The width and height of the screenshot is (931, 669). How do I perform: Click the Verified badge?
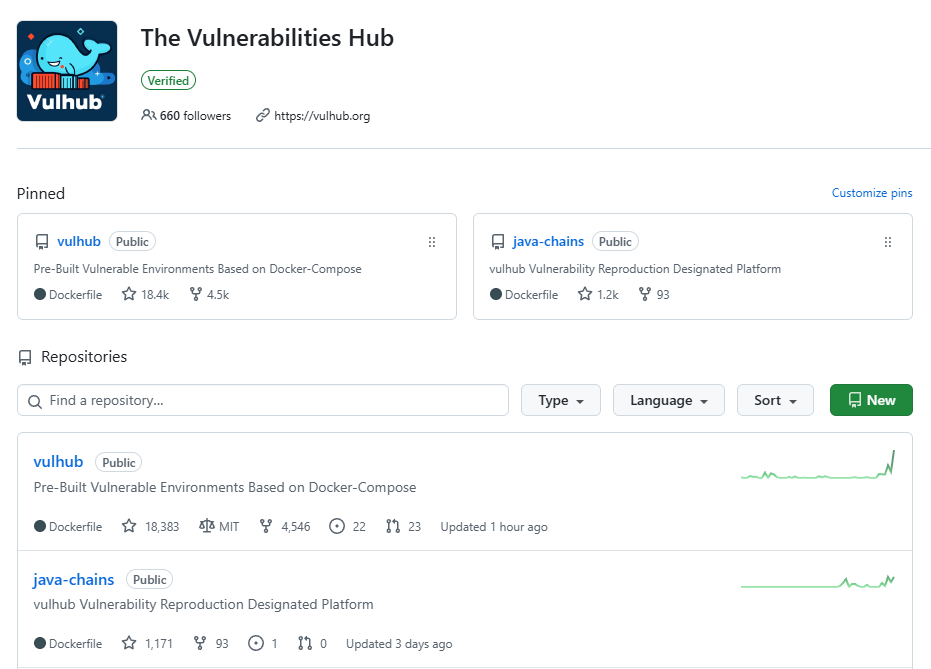[168, 81]
